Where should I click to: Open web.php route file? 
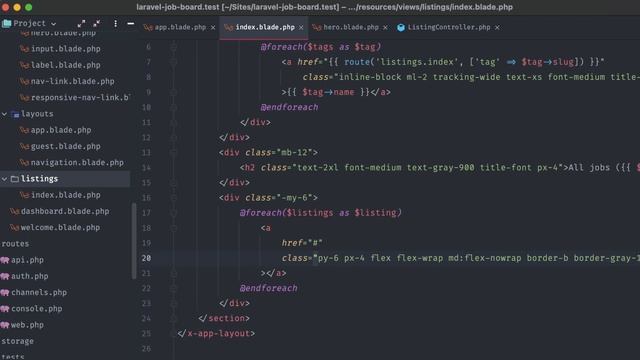click(27, 325)
